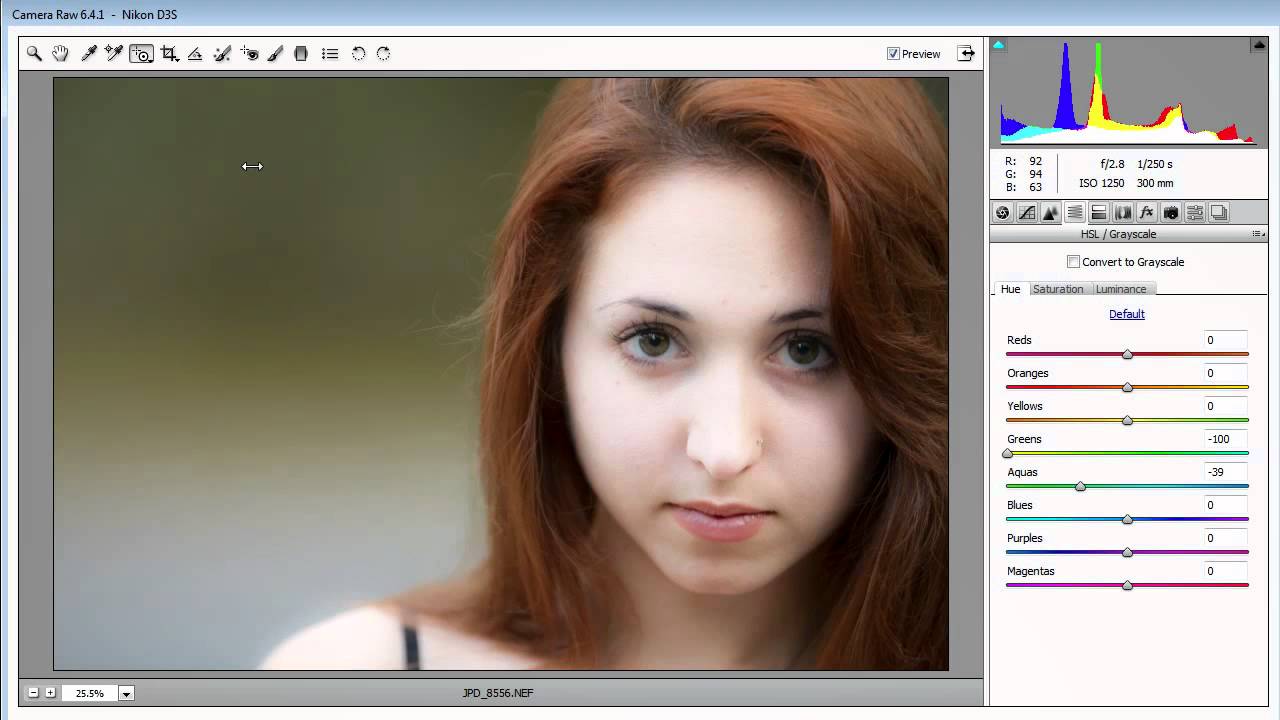Select the Crop tool
Viewport: 1280px width, 720px height.
pyautogui.click(x=169, y=54)
